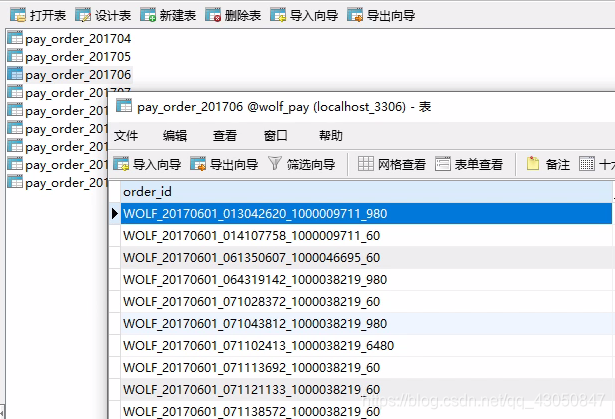The height and width of the screenshot is (419, 615).
Task: Select row WOLF_20170601_064319142_1000038219_980
Action: [x=366, y=279]
